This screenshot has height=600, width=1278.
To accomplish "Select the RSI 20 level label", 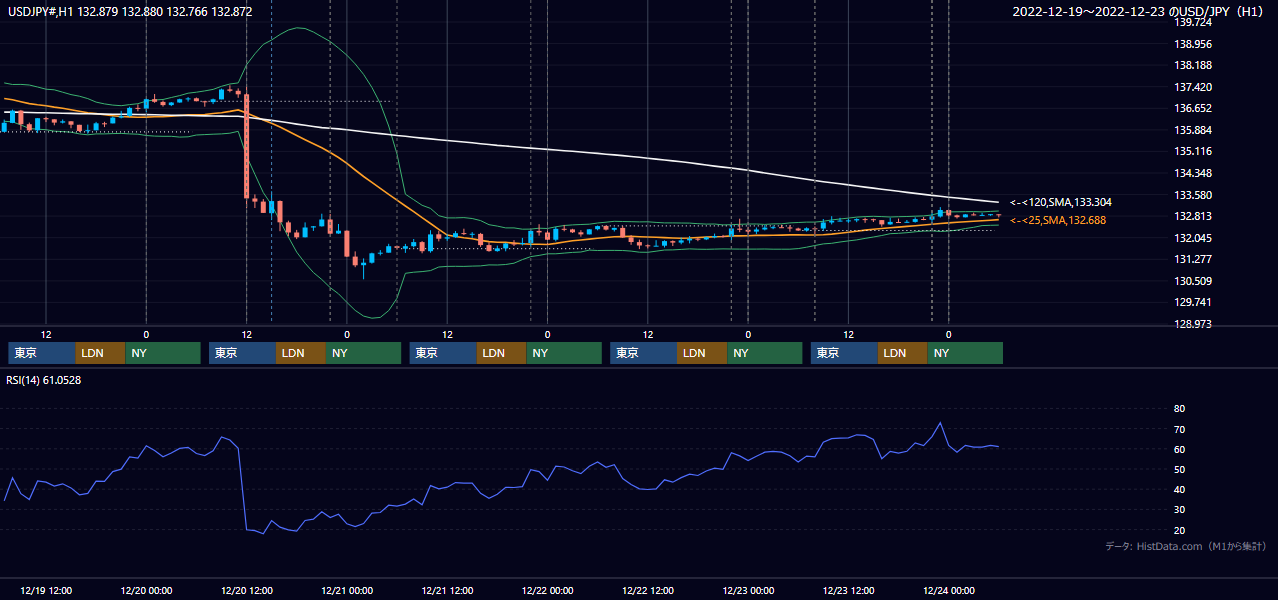I will (x=1179, y=530).
